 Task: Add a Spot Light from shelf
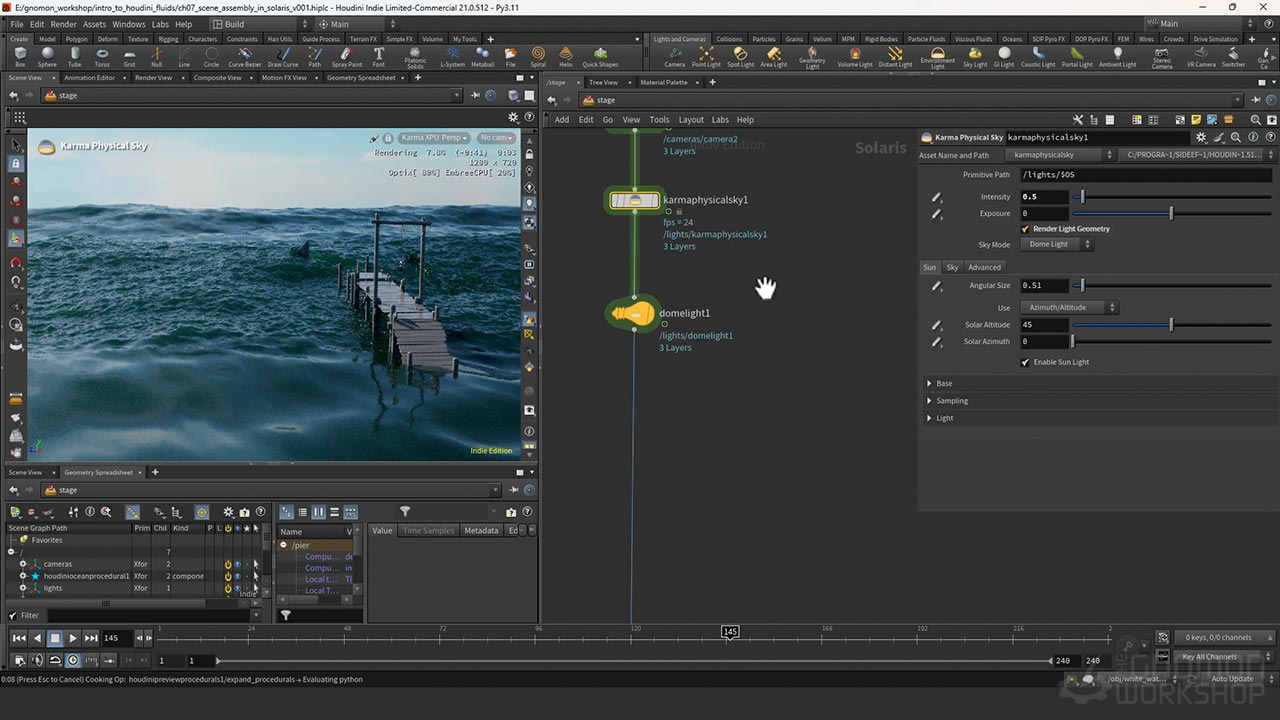point(740,56)
